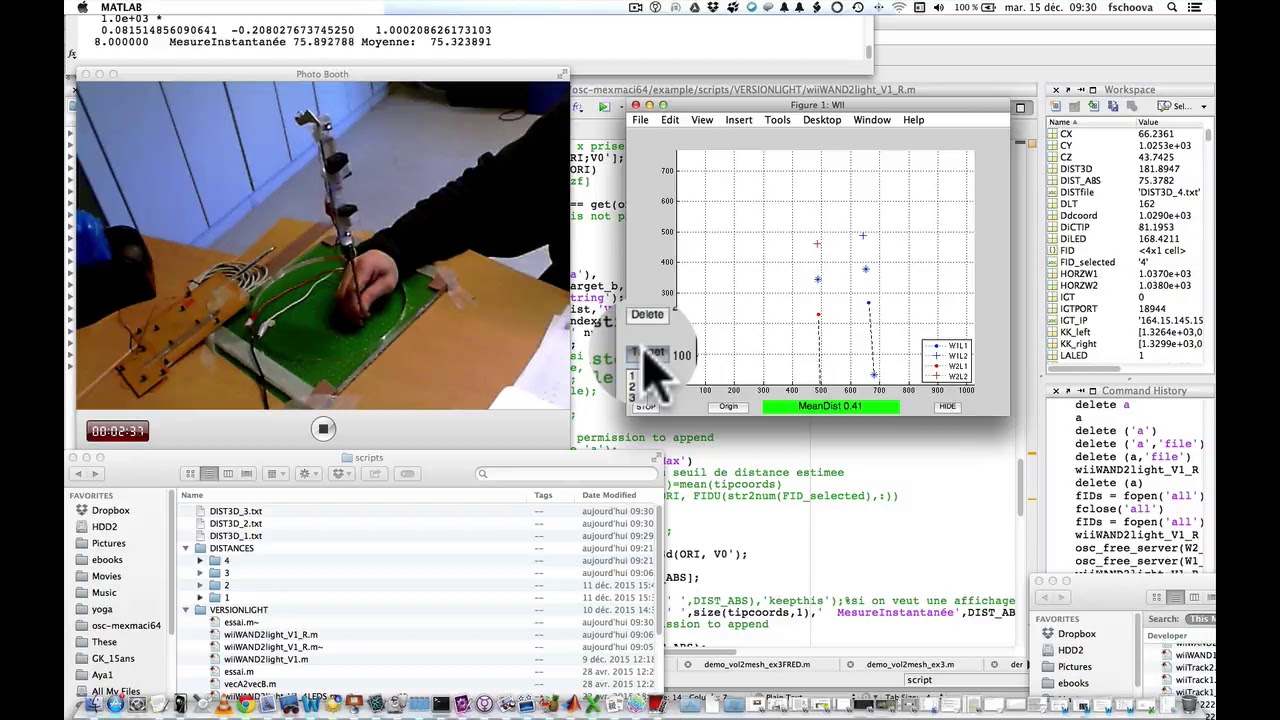Open View menu in Figure 1
This screenshot has width=1280, height=720.
click(x=702, y=120)
